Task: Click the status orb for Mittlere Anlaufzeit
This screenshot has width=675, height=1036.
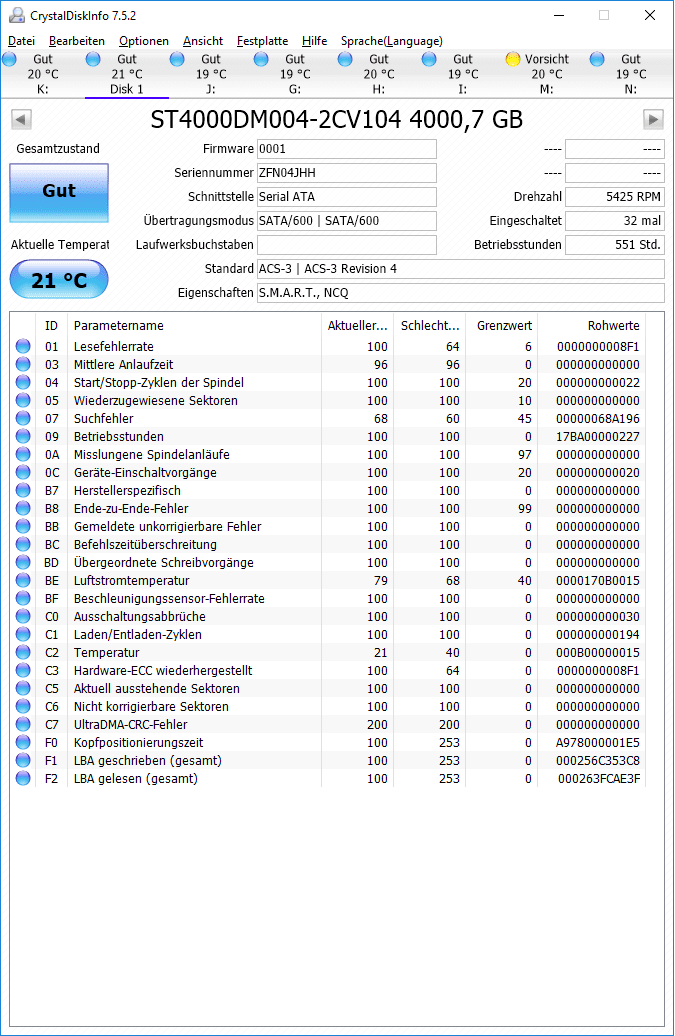Action: pyautogui.click(x=23, y=363)
